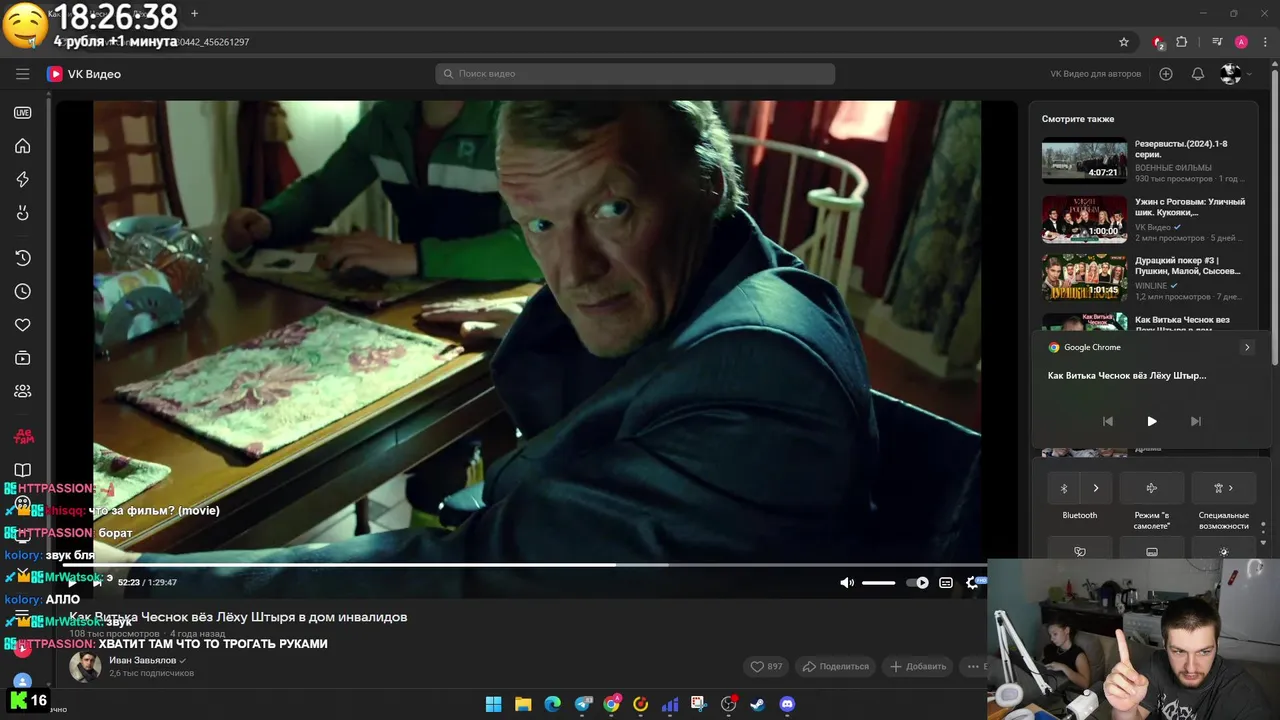Play media from the Chrome media card

tap(1151, 421)
